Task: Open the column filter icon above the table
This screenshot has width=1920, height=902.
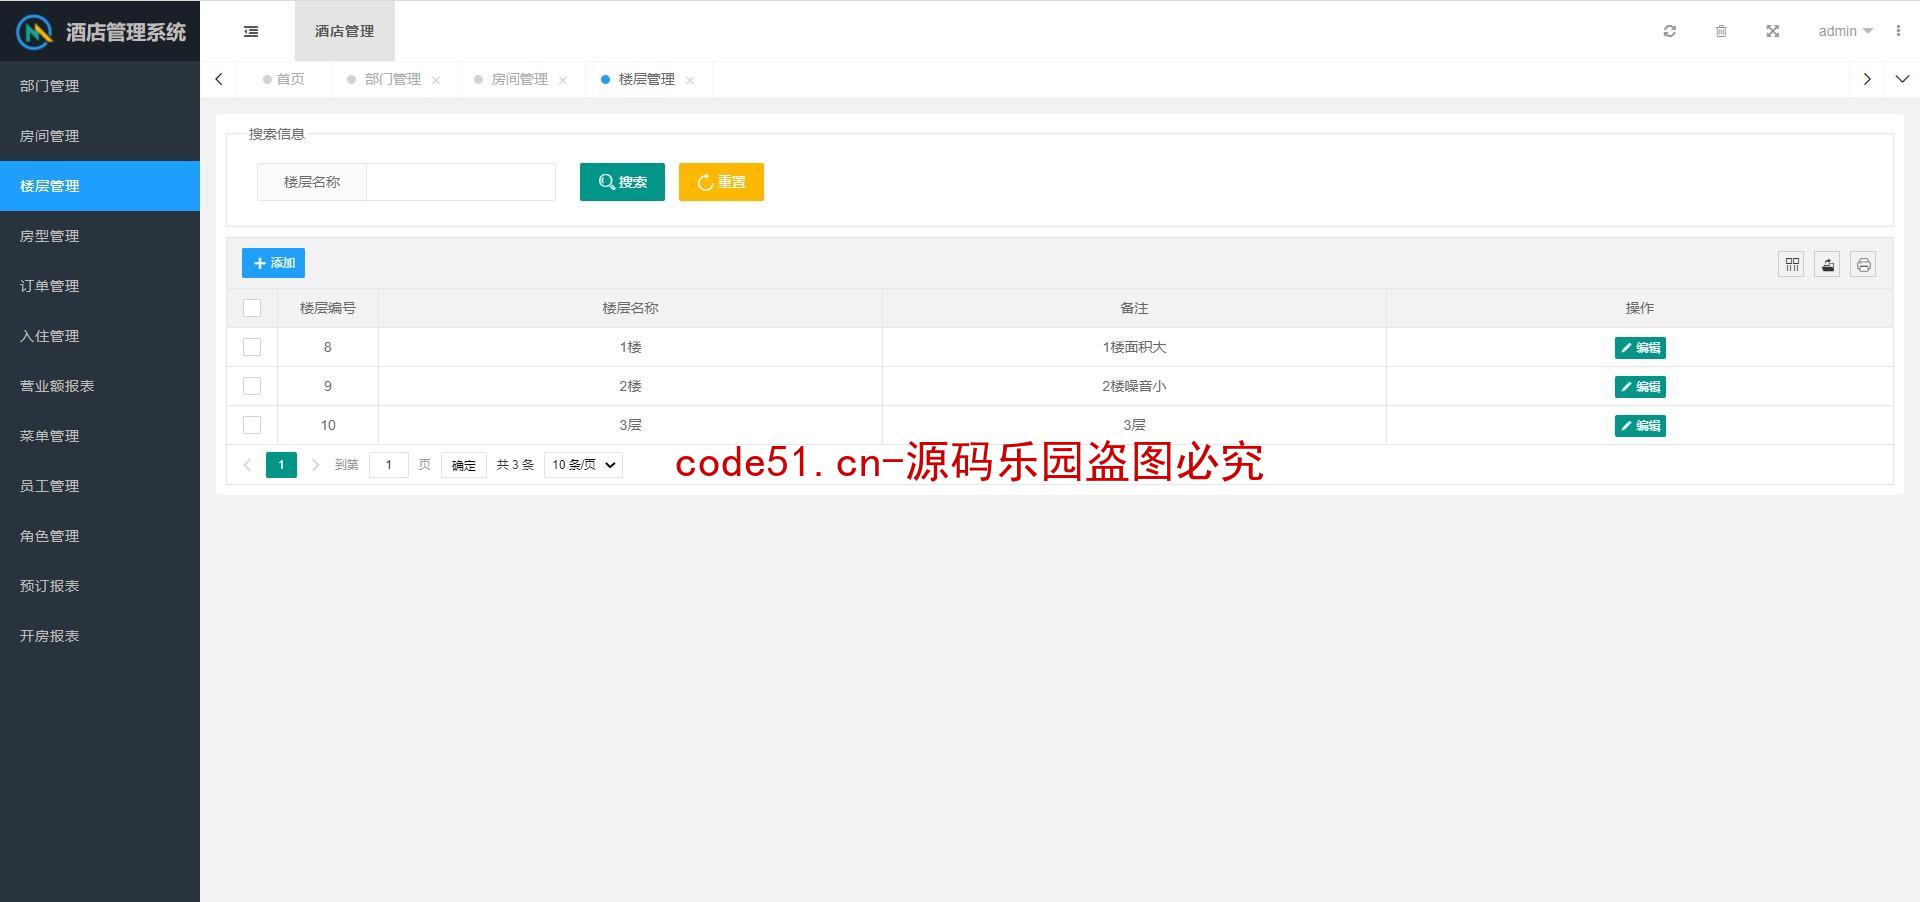Action: click(x=1791, y=264)
